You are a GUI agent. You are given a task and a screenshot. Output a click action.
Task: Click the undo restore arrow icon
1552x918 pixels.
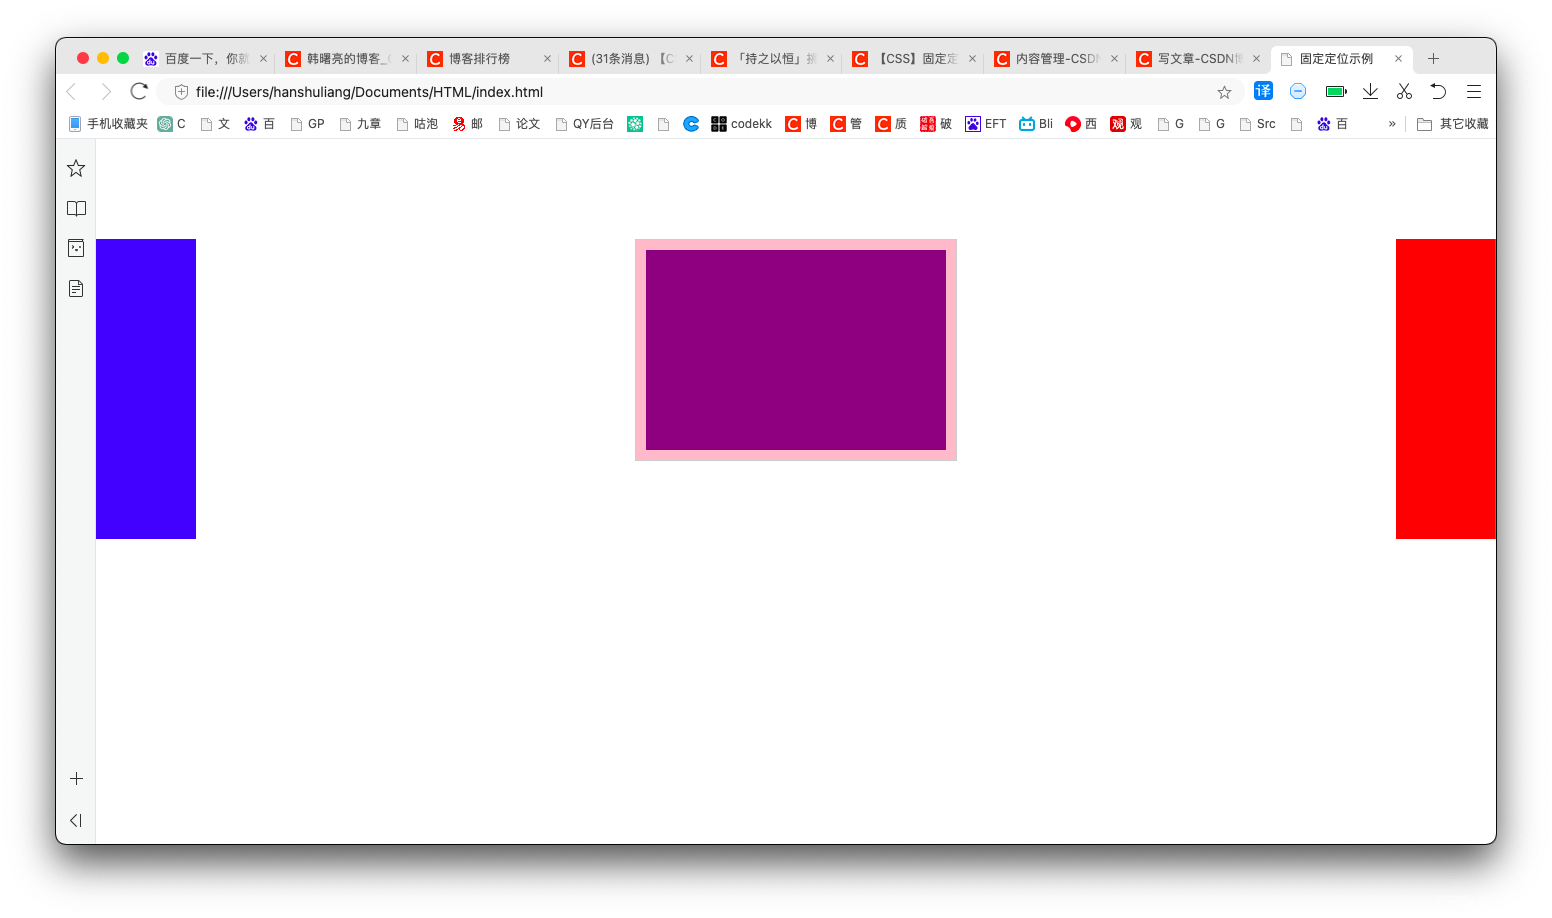pos(1438,91)
